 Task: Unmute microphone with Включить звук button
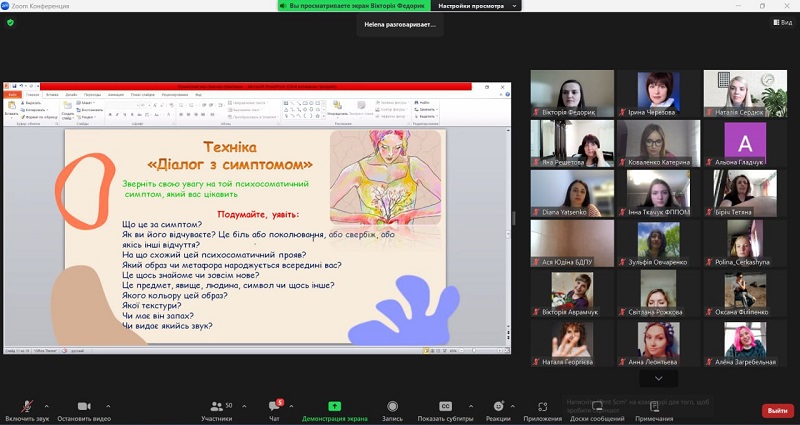[x=26, y=410]
